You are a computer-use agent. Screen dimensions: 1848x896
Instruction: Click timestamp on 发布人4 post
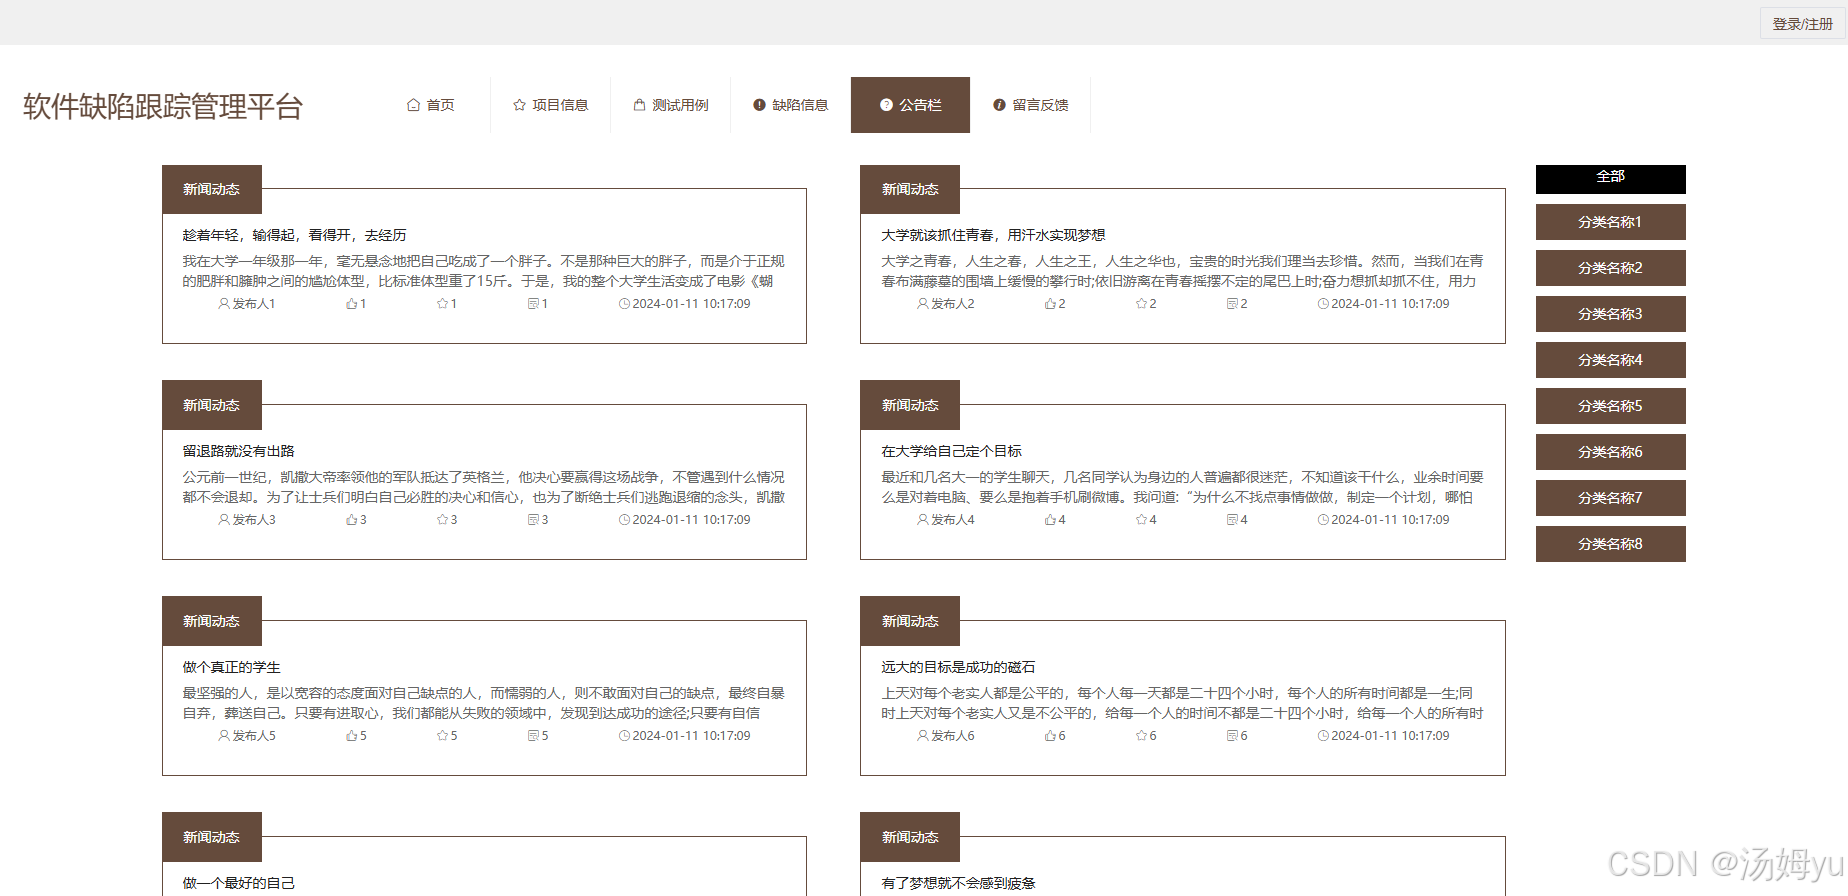tap(1390, 520)
